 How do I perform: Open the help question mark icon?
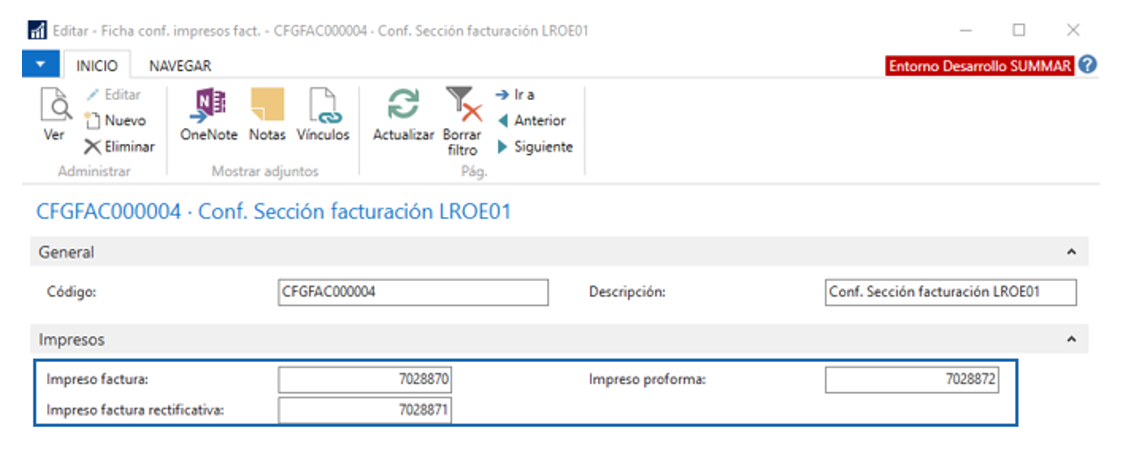(x=1088, y=65)
